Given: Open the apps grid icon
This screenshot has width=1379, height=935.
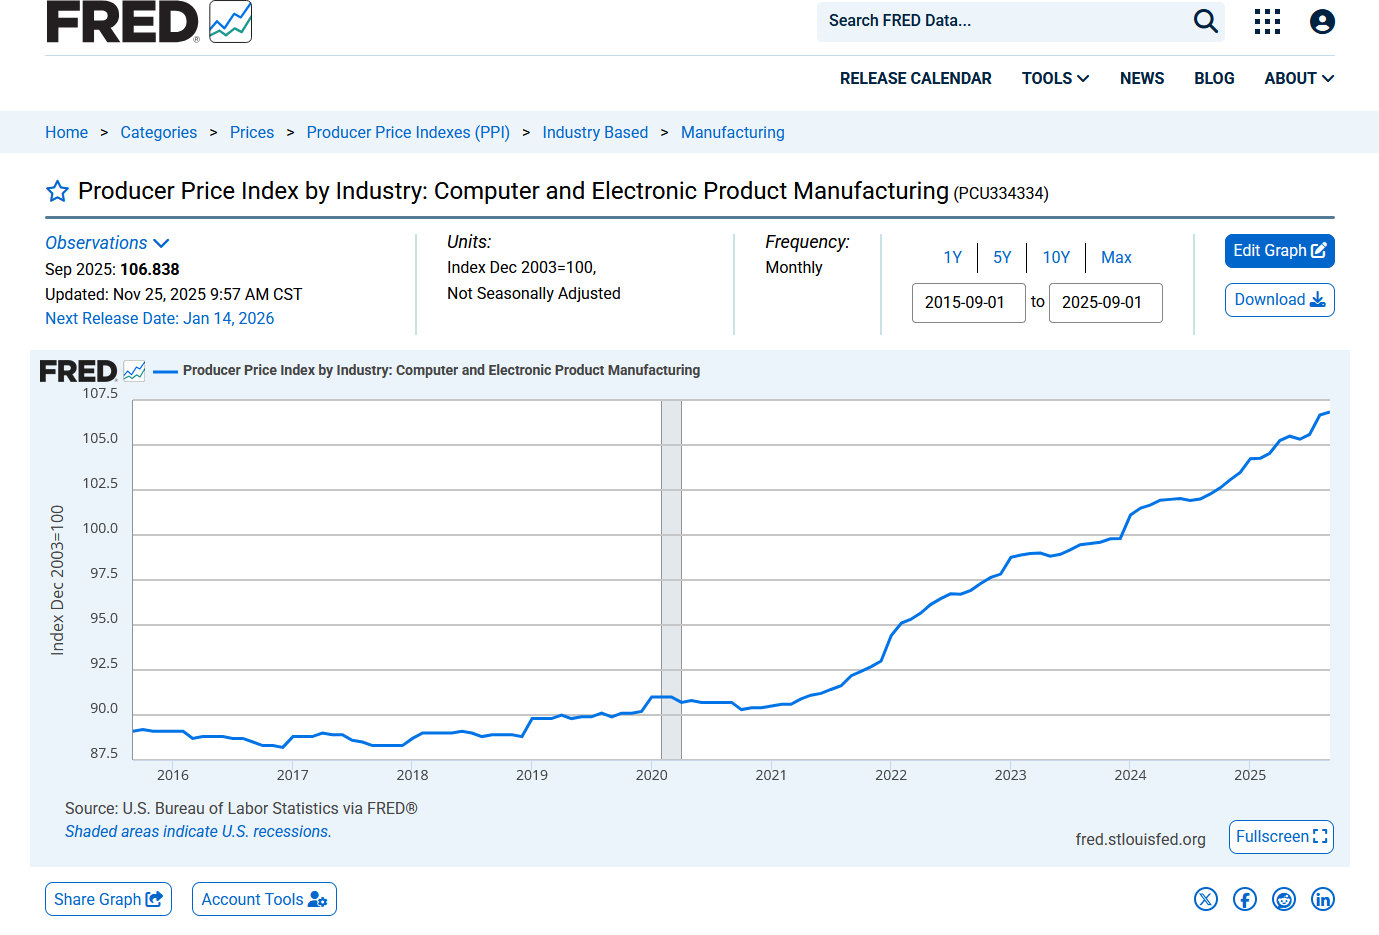Looking at the screenshot, I should click(1267, 21).
